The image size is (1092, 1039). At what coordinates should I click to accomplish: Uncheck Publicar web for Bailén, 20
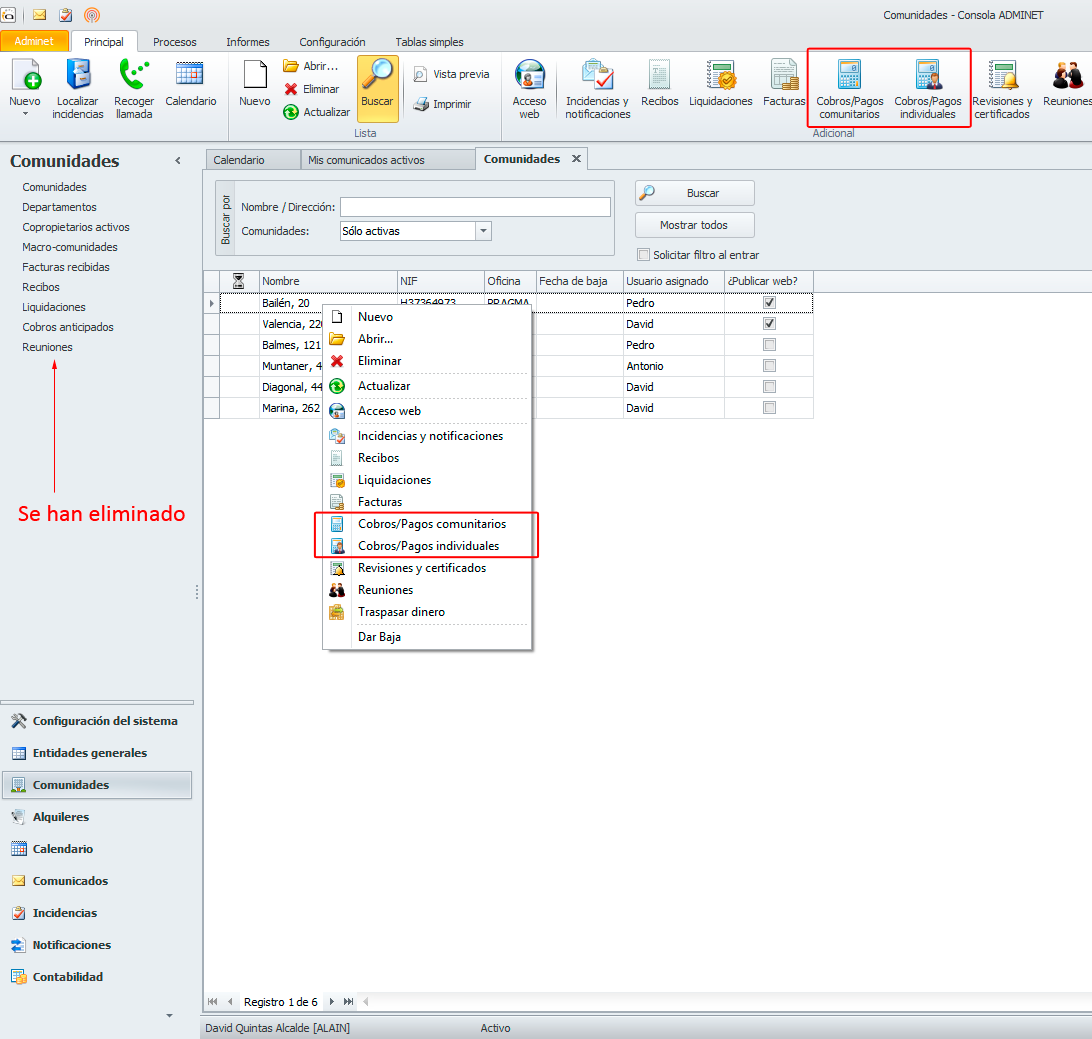(769, 302)
